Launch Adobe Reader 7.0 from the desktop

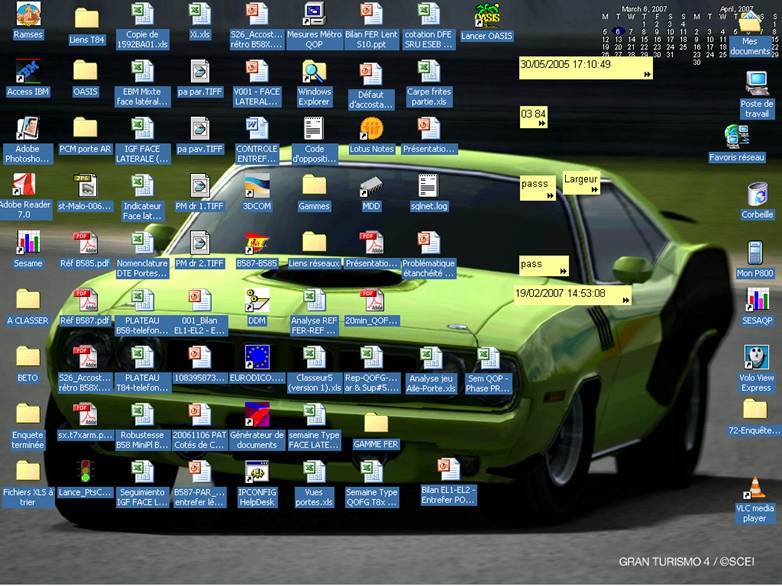point(28,187)
